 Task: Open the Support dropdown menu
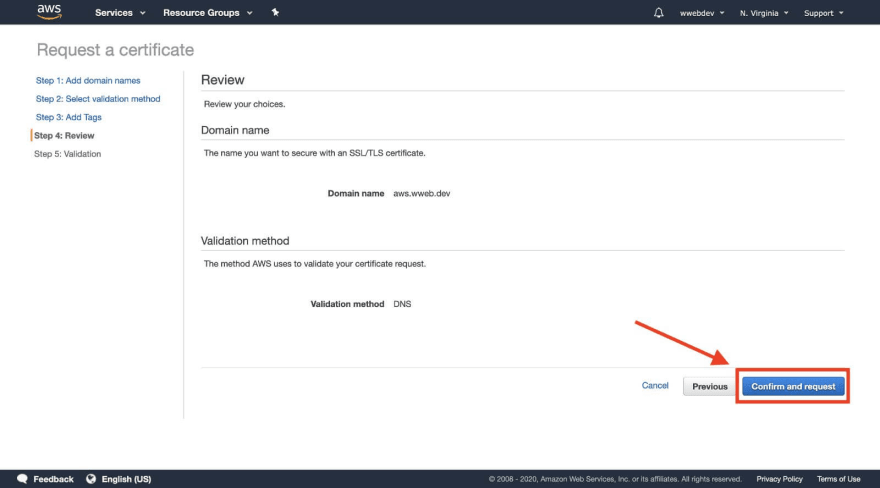(x=823, y=13)
